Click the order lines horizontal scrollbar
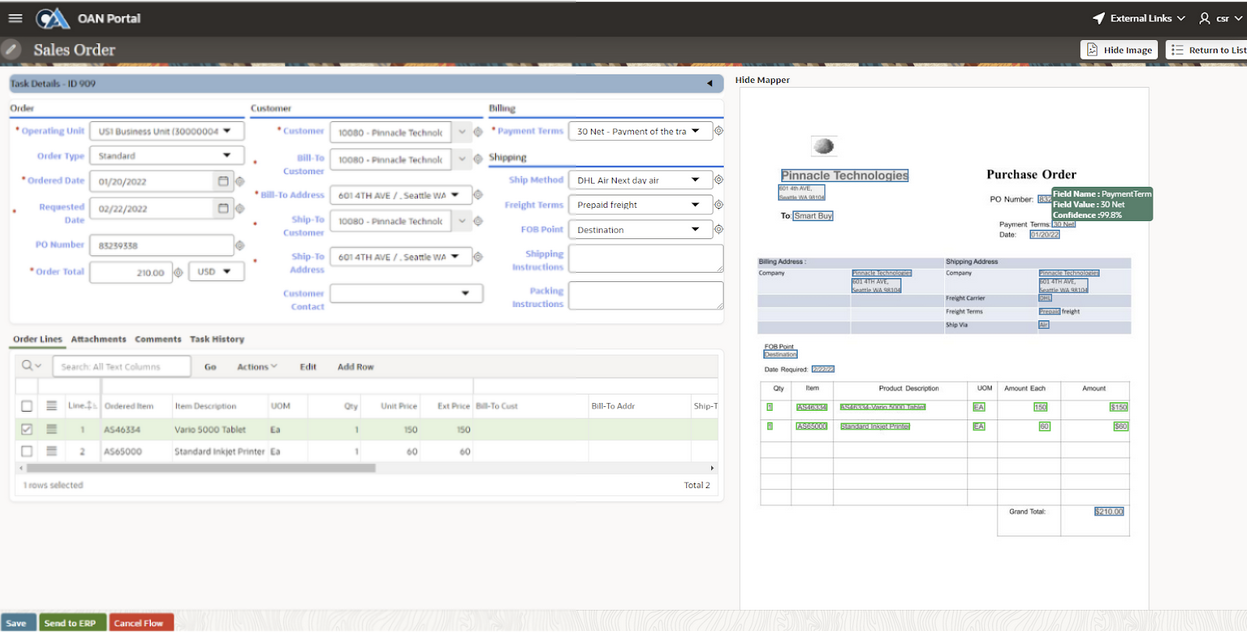Screen dimensions: 1248x638 coord(201,468)
